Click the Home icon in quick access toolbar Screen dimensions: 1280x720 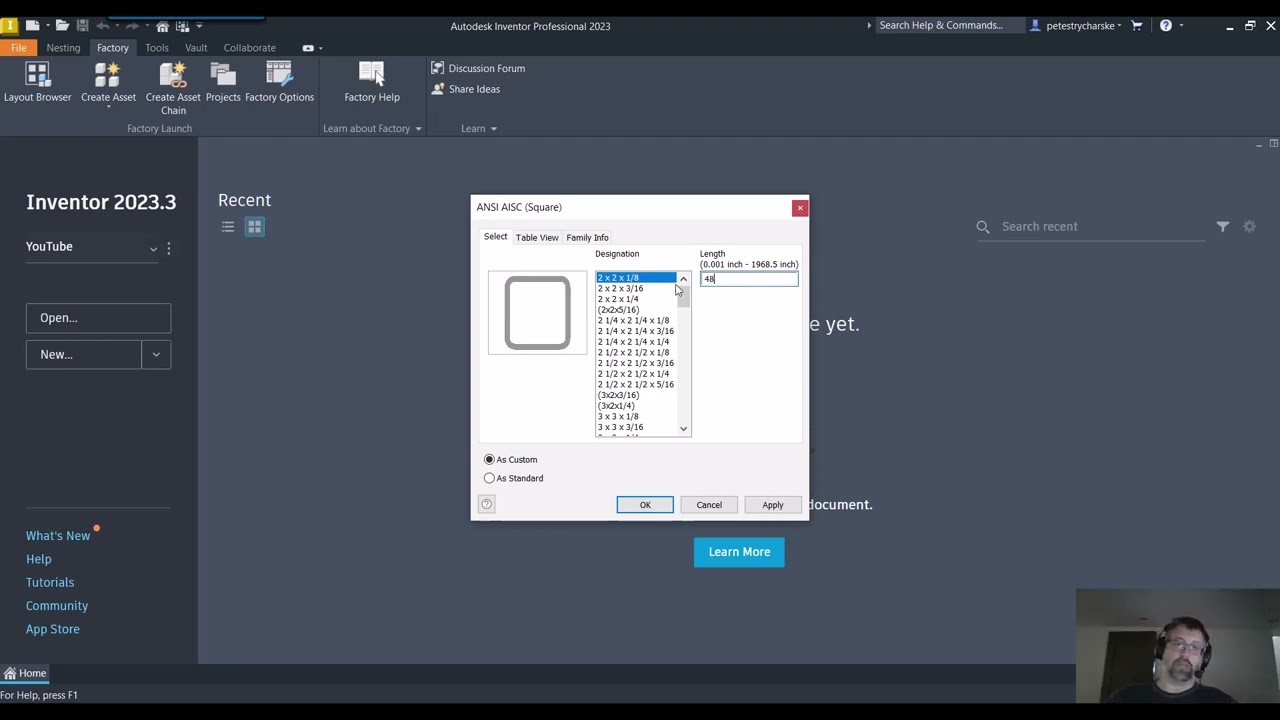point(162,26)
